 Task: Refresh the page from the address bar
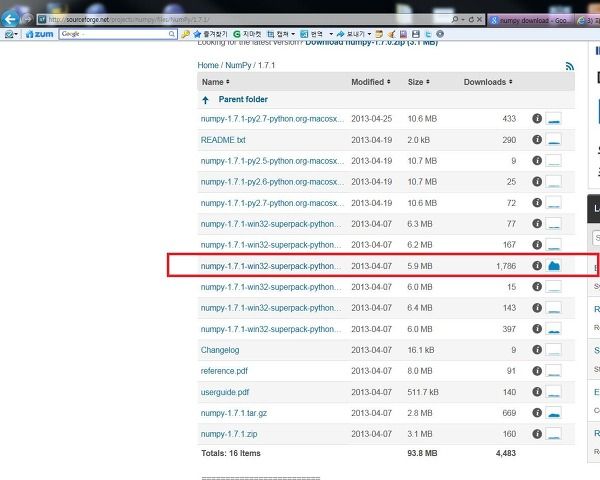click(x=471, y=20)
